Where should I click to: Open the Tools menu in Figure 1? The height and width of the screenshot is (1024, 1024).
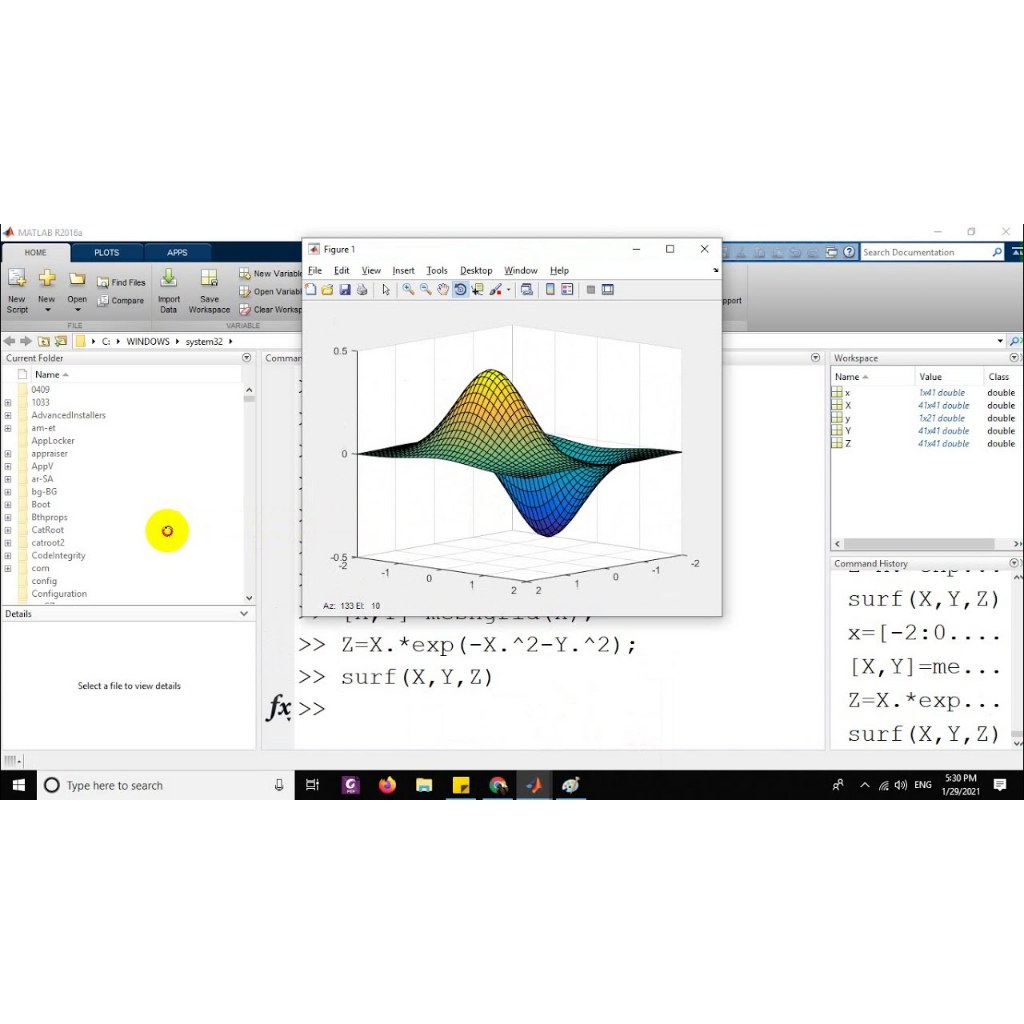click(x=437, y=271)
